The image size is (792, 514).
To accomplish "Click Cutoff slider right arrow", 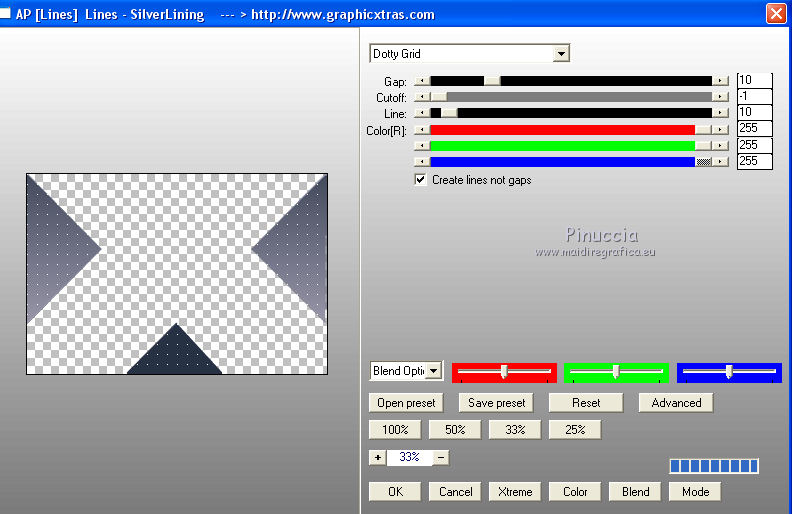I will pyautogui.click(x=720, y=96).
